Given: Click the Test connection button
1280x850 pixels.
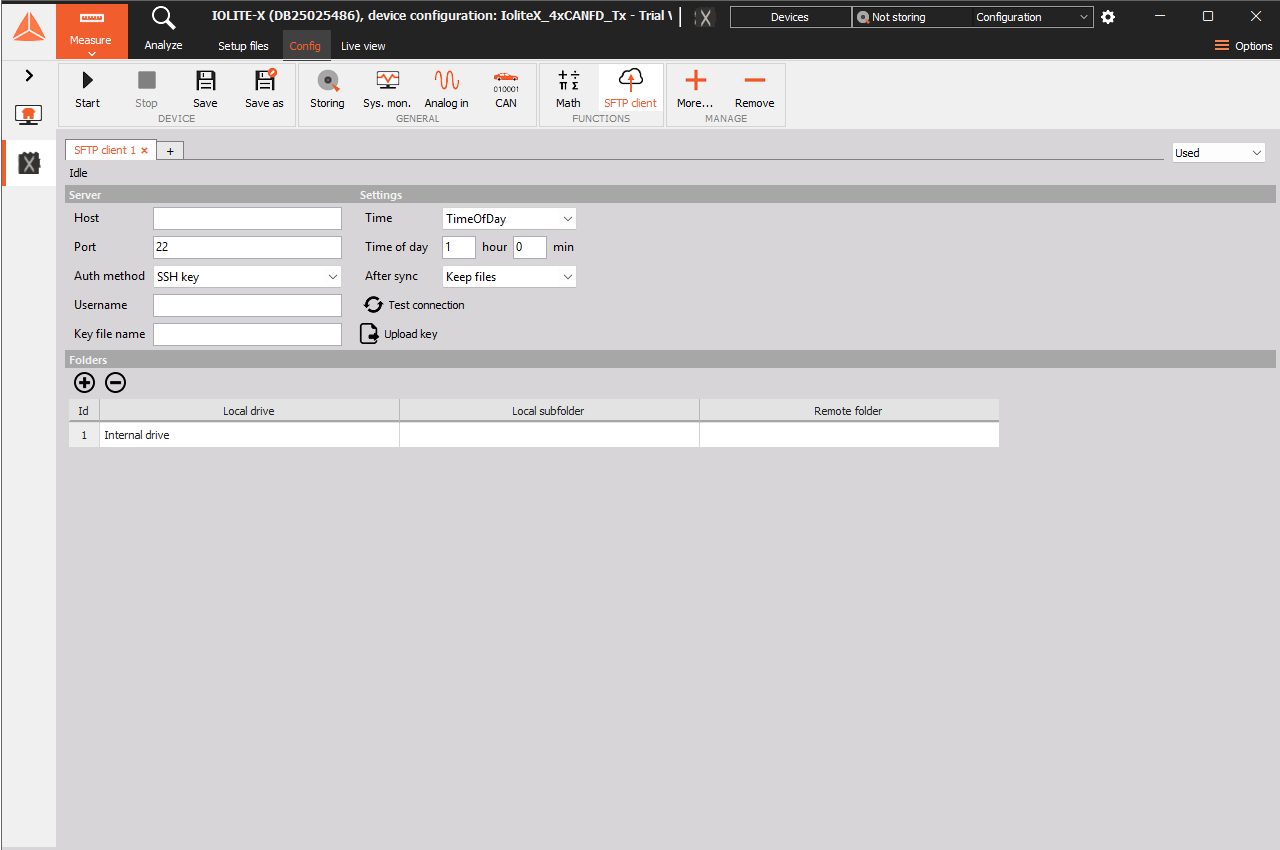Looking at the screenshot, I should point(415,305).
